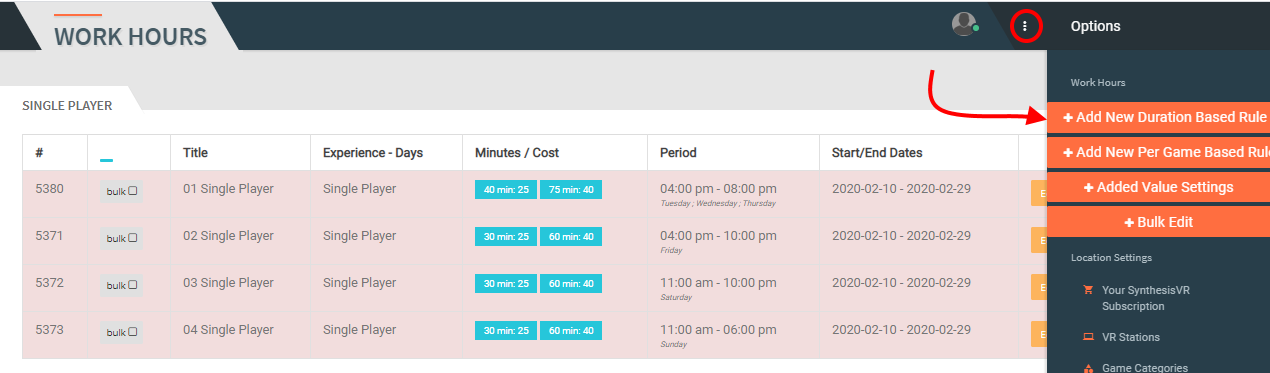
Task: Open the VR Stations menu item
Action: (1131, 337)
